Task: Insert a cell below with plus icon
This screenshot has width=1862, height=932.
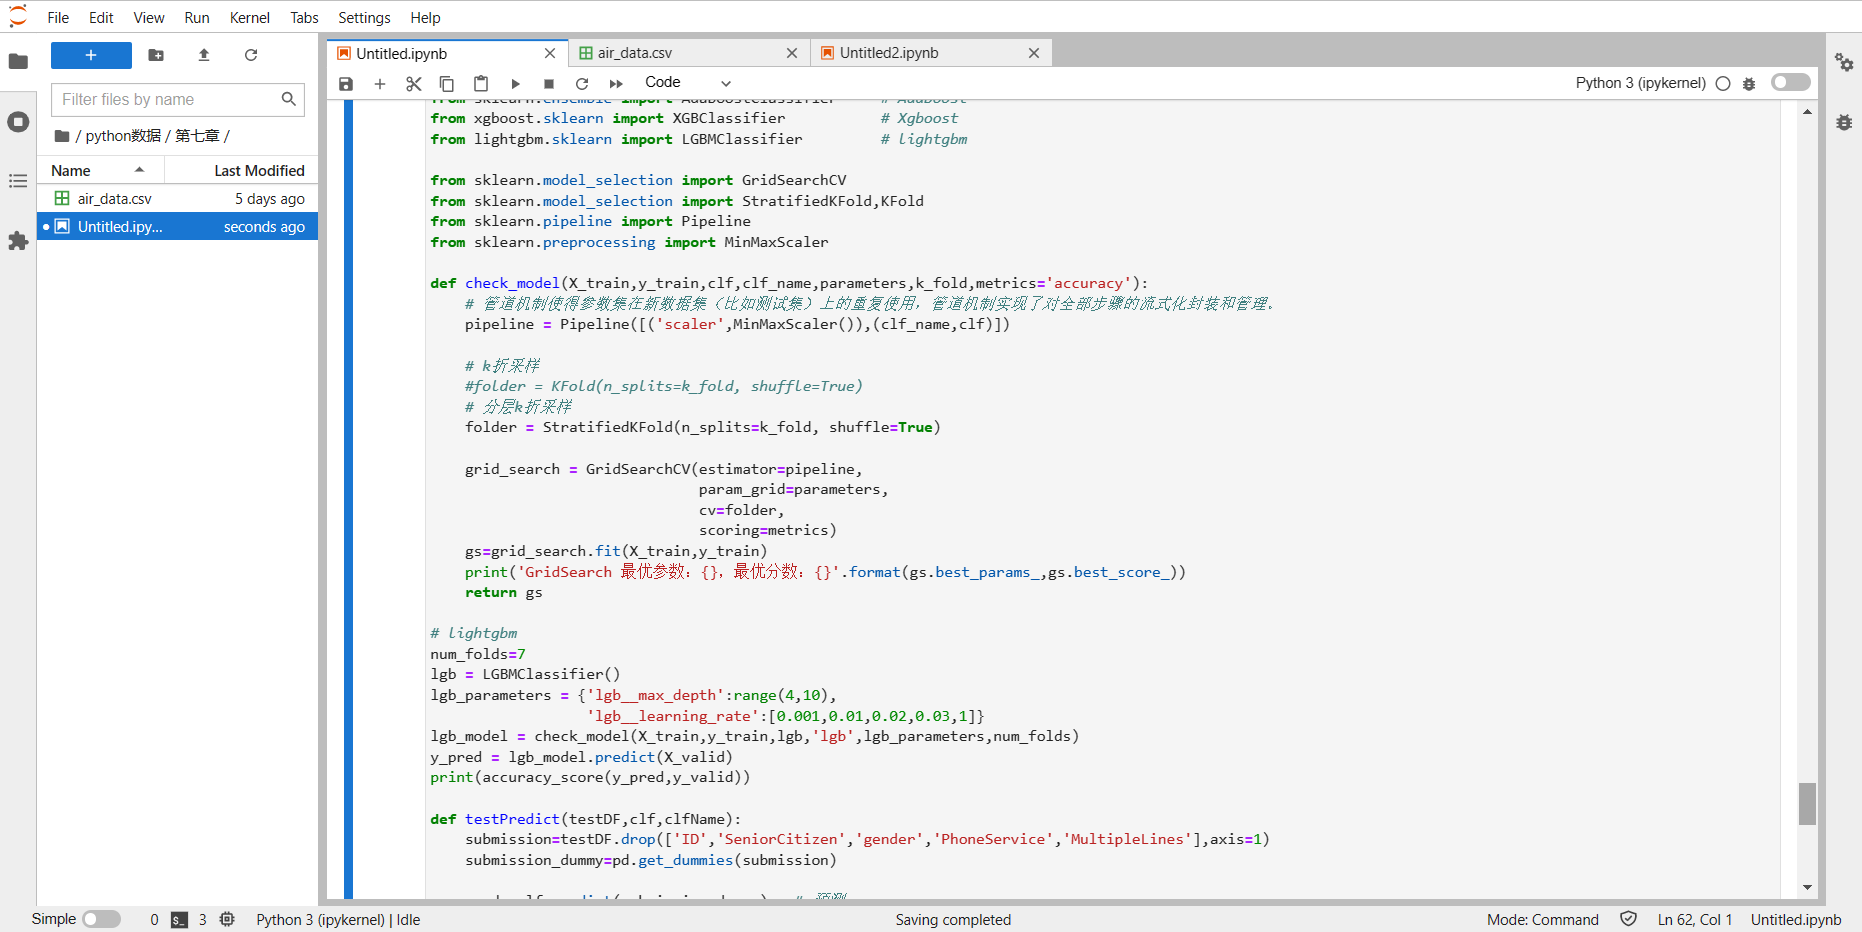Action: click(x=380, y=84)
